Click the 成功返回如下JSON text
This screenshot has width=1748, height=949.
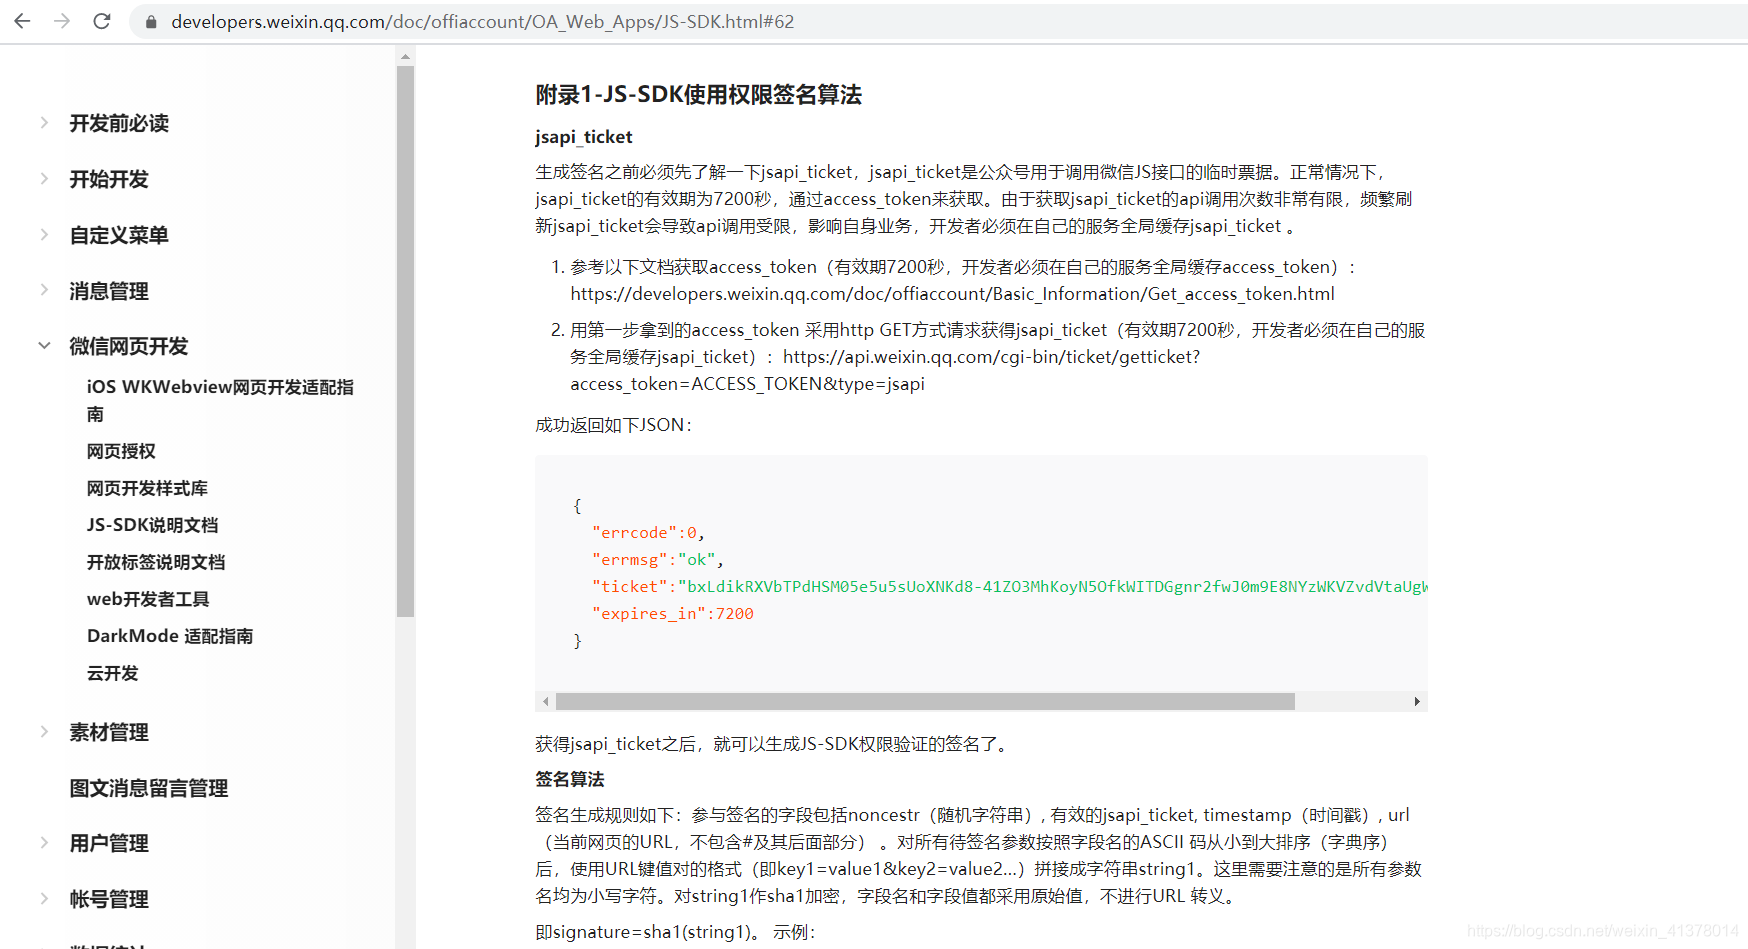coord(613,425)
